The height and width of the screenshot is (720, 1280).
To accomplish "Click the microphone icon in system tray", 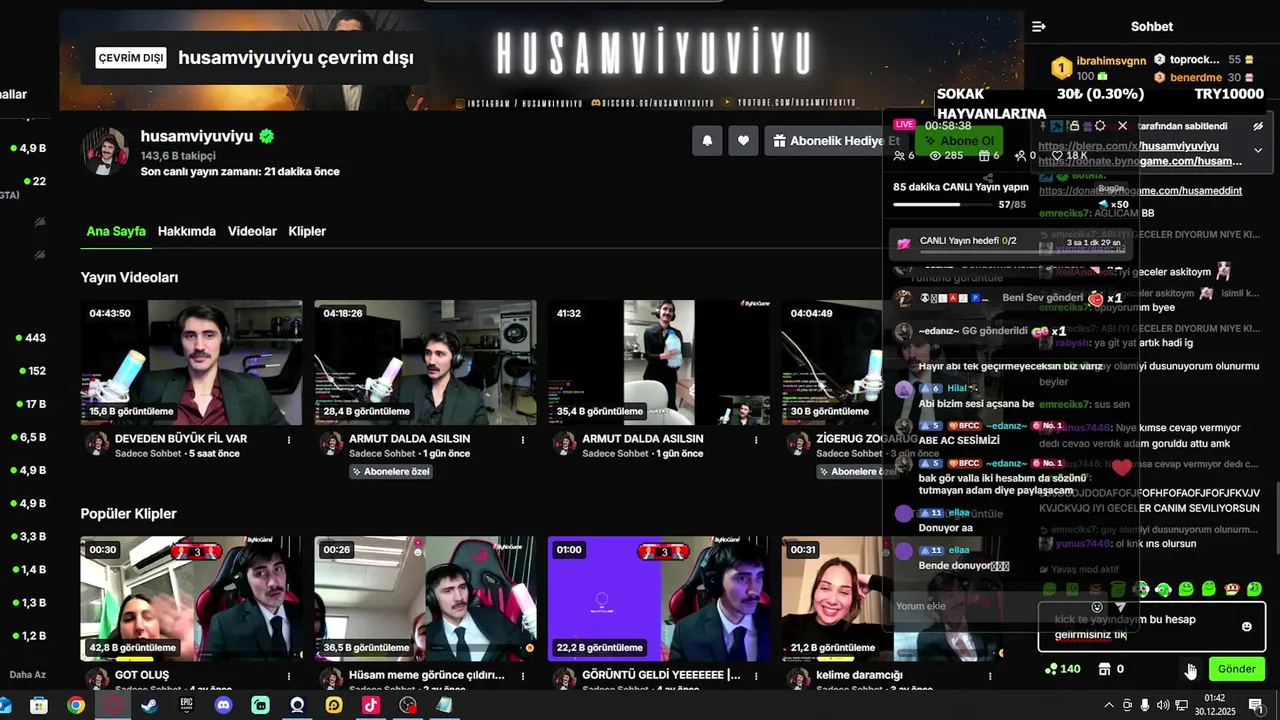I will pyautogui.click(x=1145, y=706).
